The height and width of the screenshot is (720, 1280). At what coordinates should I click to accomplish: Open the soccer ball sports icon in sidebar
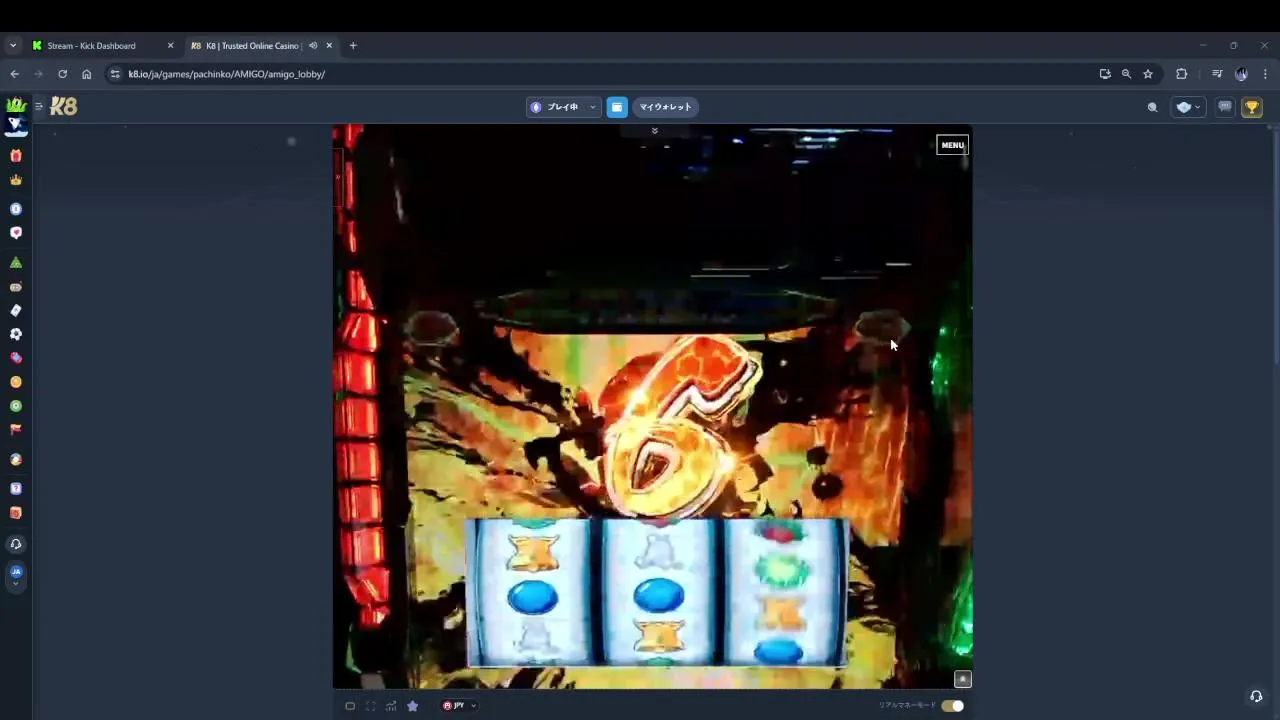pos(16,334)
